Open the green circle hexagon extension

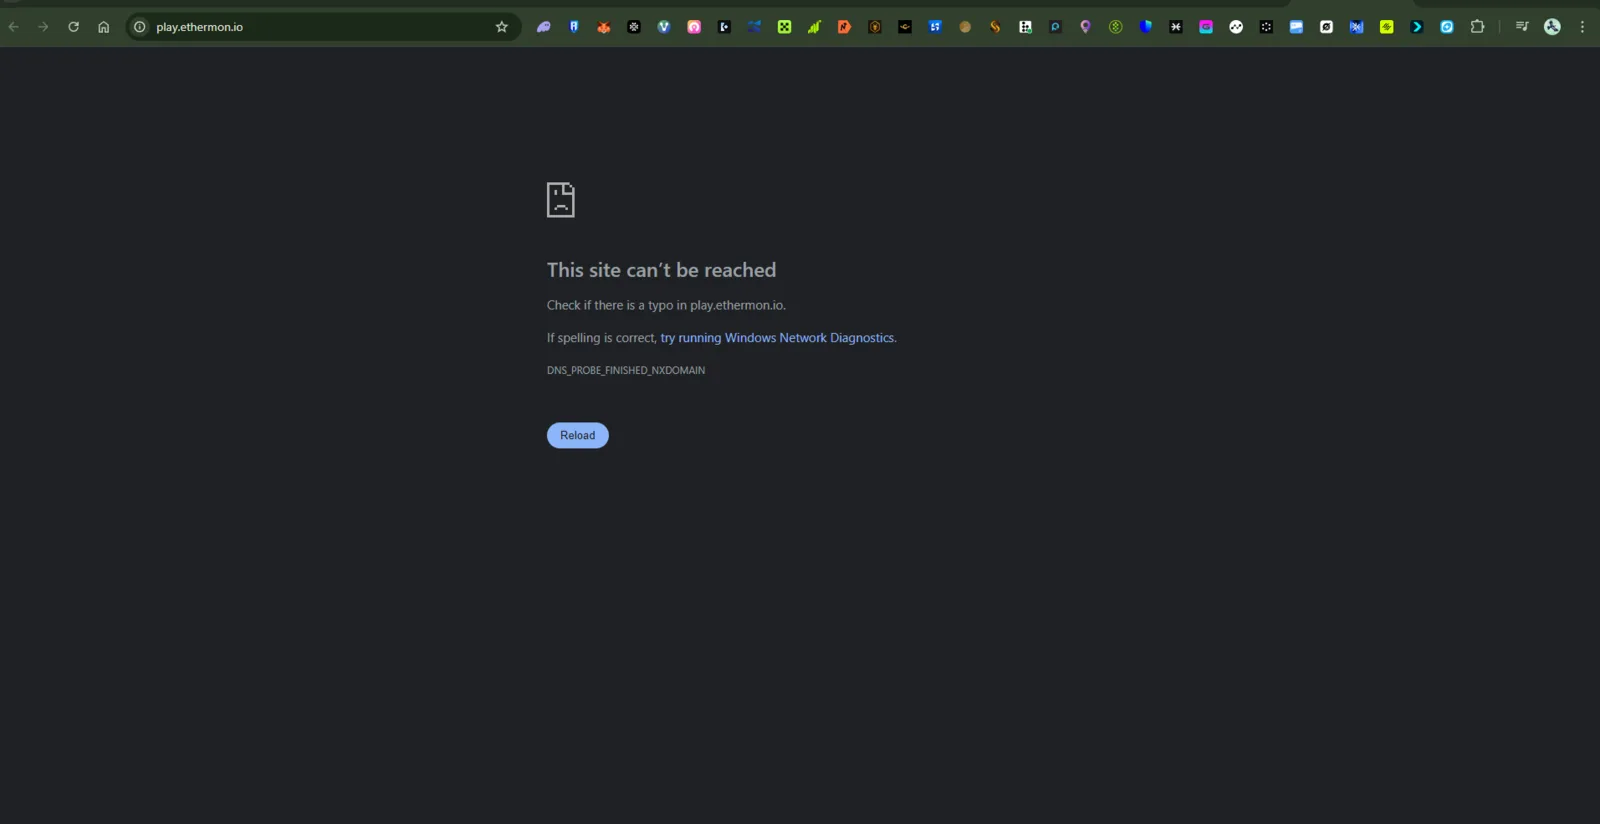pos(1116,27)
